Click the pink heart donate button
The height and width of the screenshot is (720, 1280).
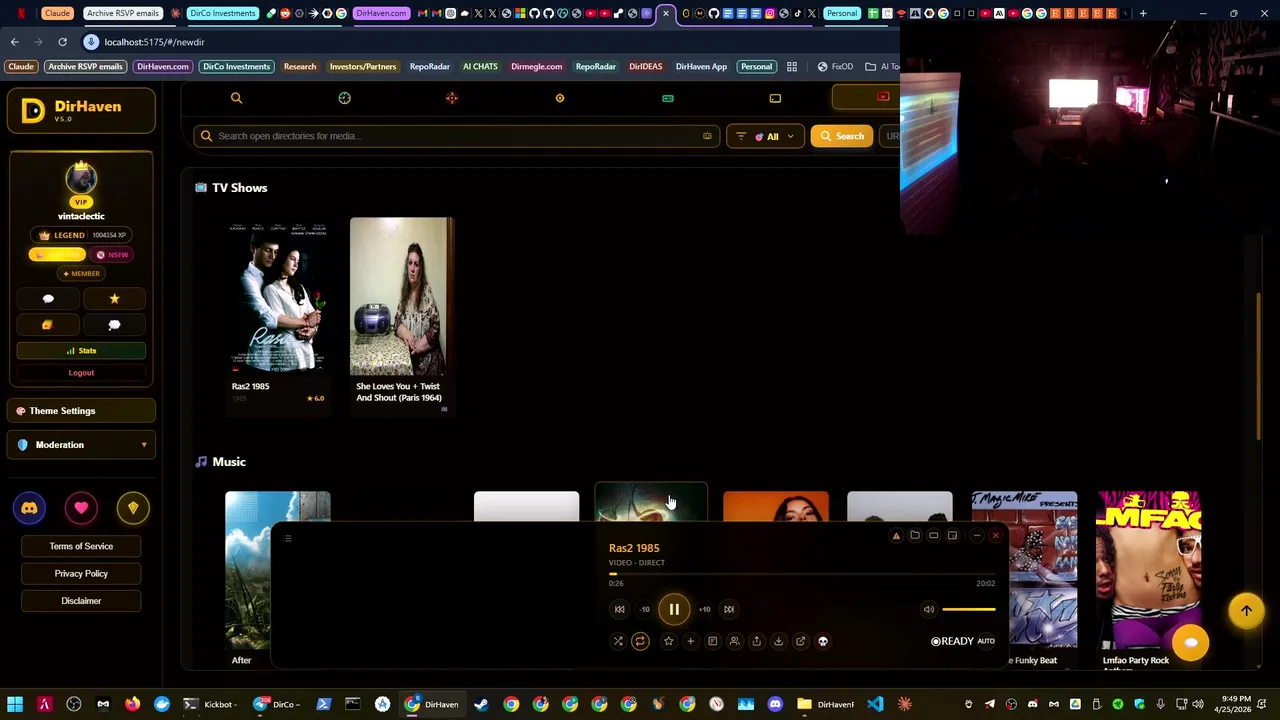click(81, 508)
